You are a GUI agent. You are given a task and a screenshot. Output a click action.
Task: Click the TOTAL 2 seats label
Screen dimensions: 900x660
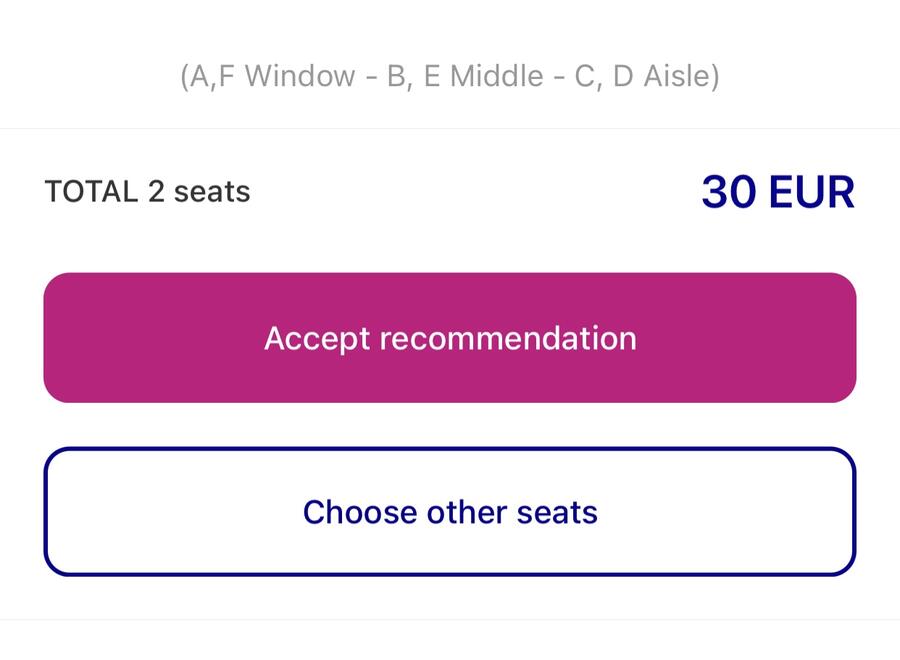pos(148,192)
